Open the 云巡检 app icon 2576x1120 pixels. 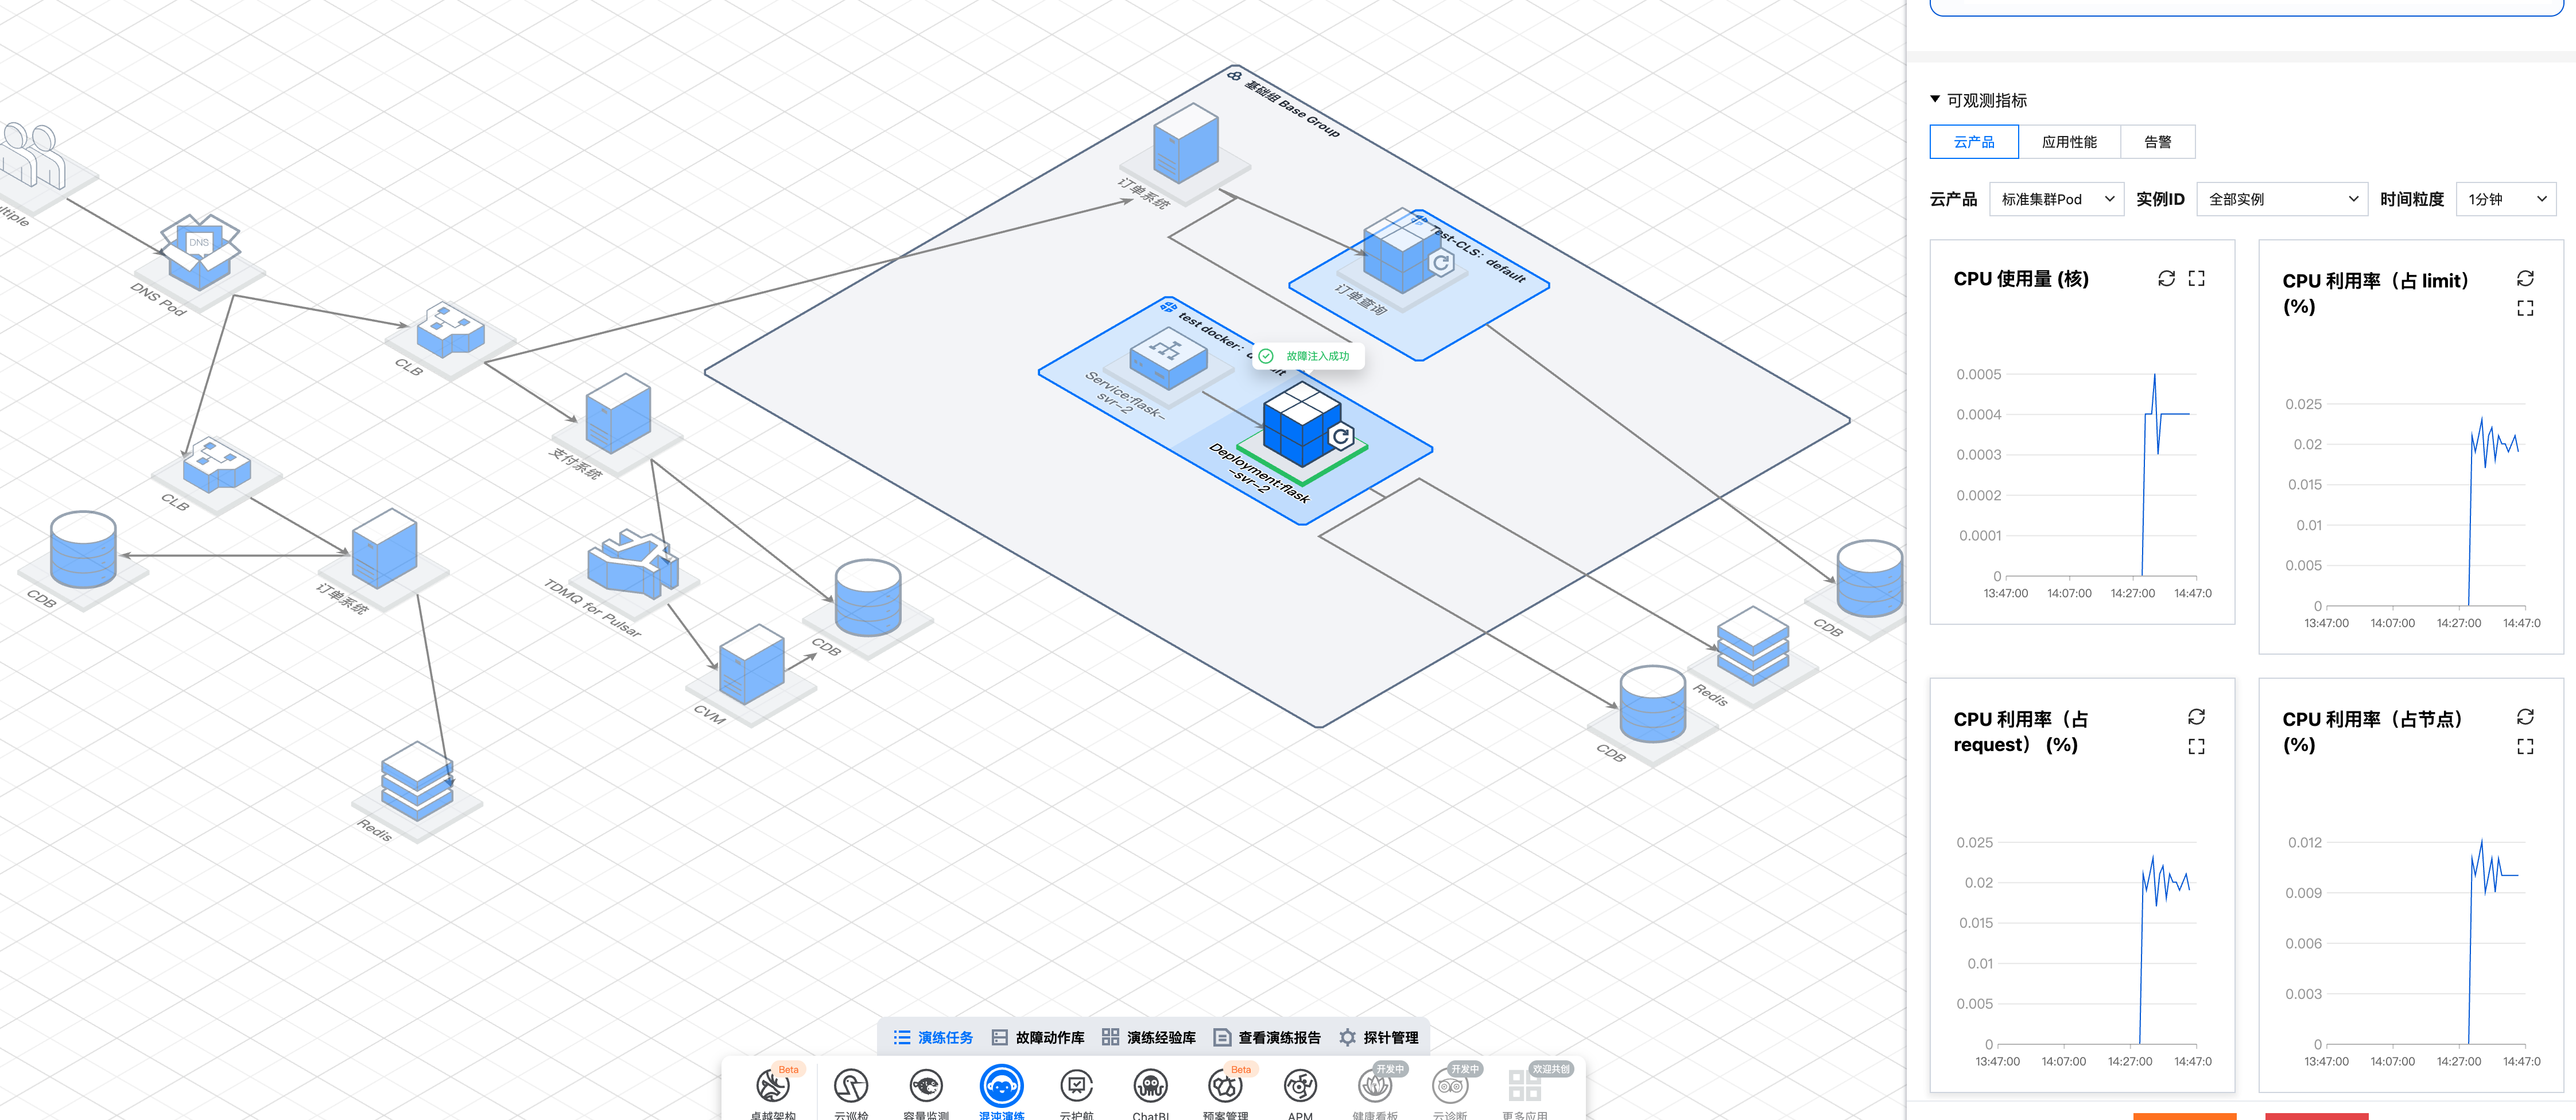pos(850,1086)
